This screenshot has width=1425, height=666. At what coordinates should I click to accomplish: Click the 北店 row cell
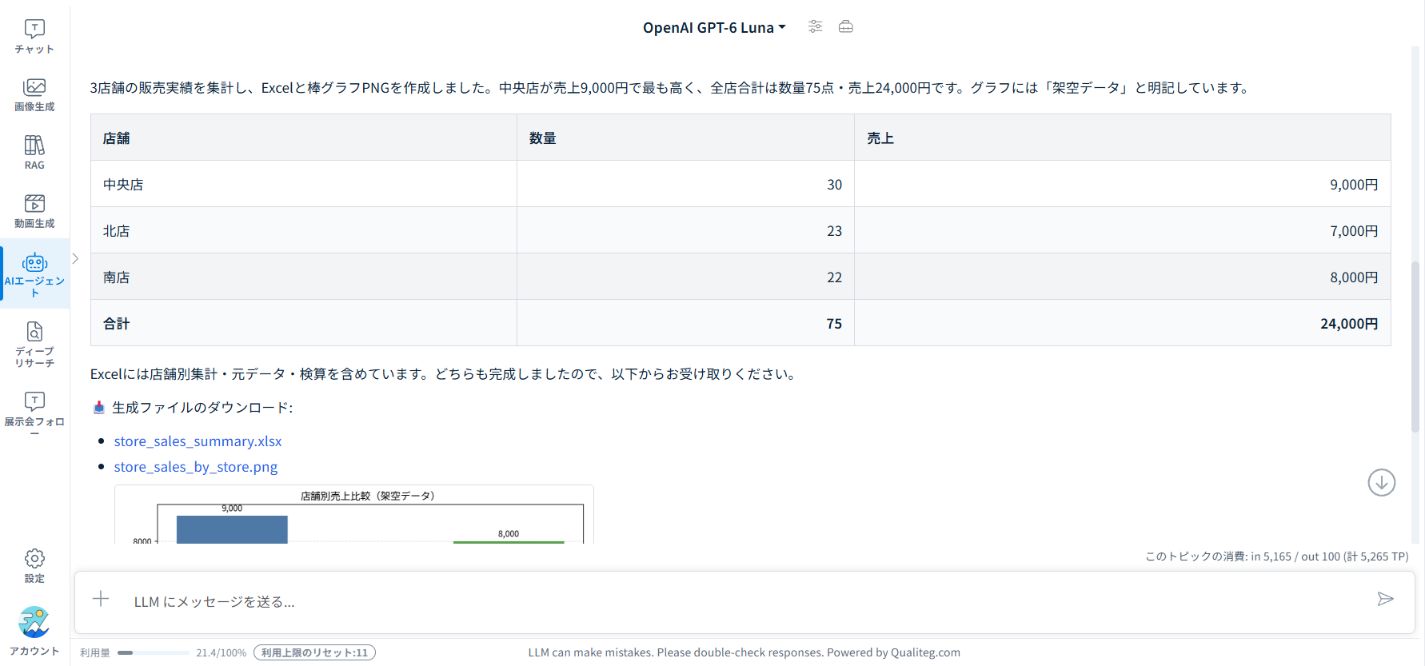point(303,231)
